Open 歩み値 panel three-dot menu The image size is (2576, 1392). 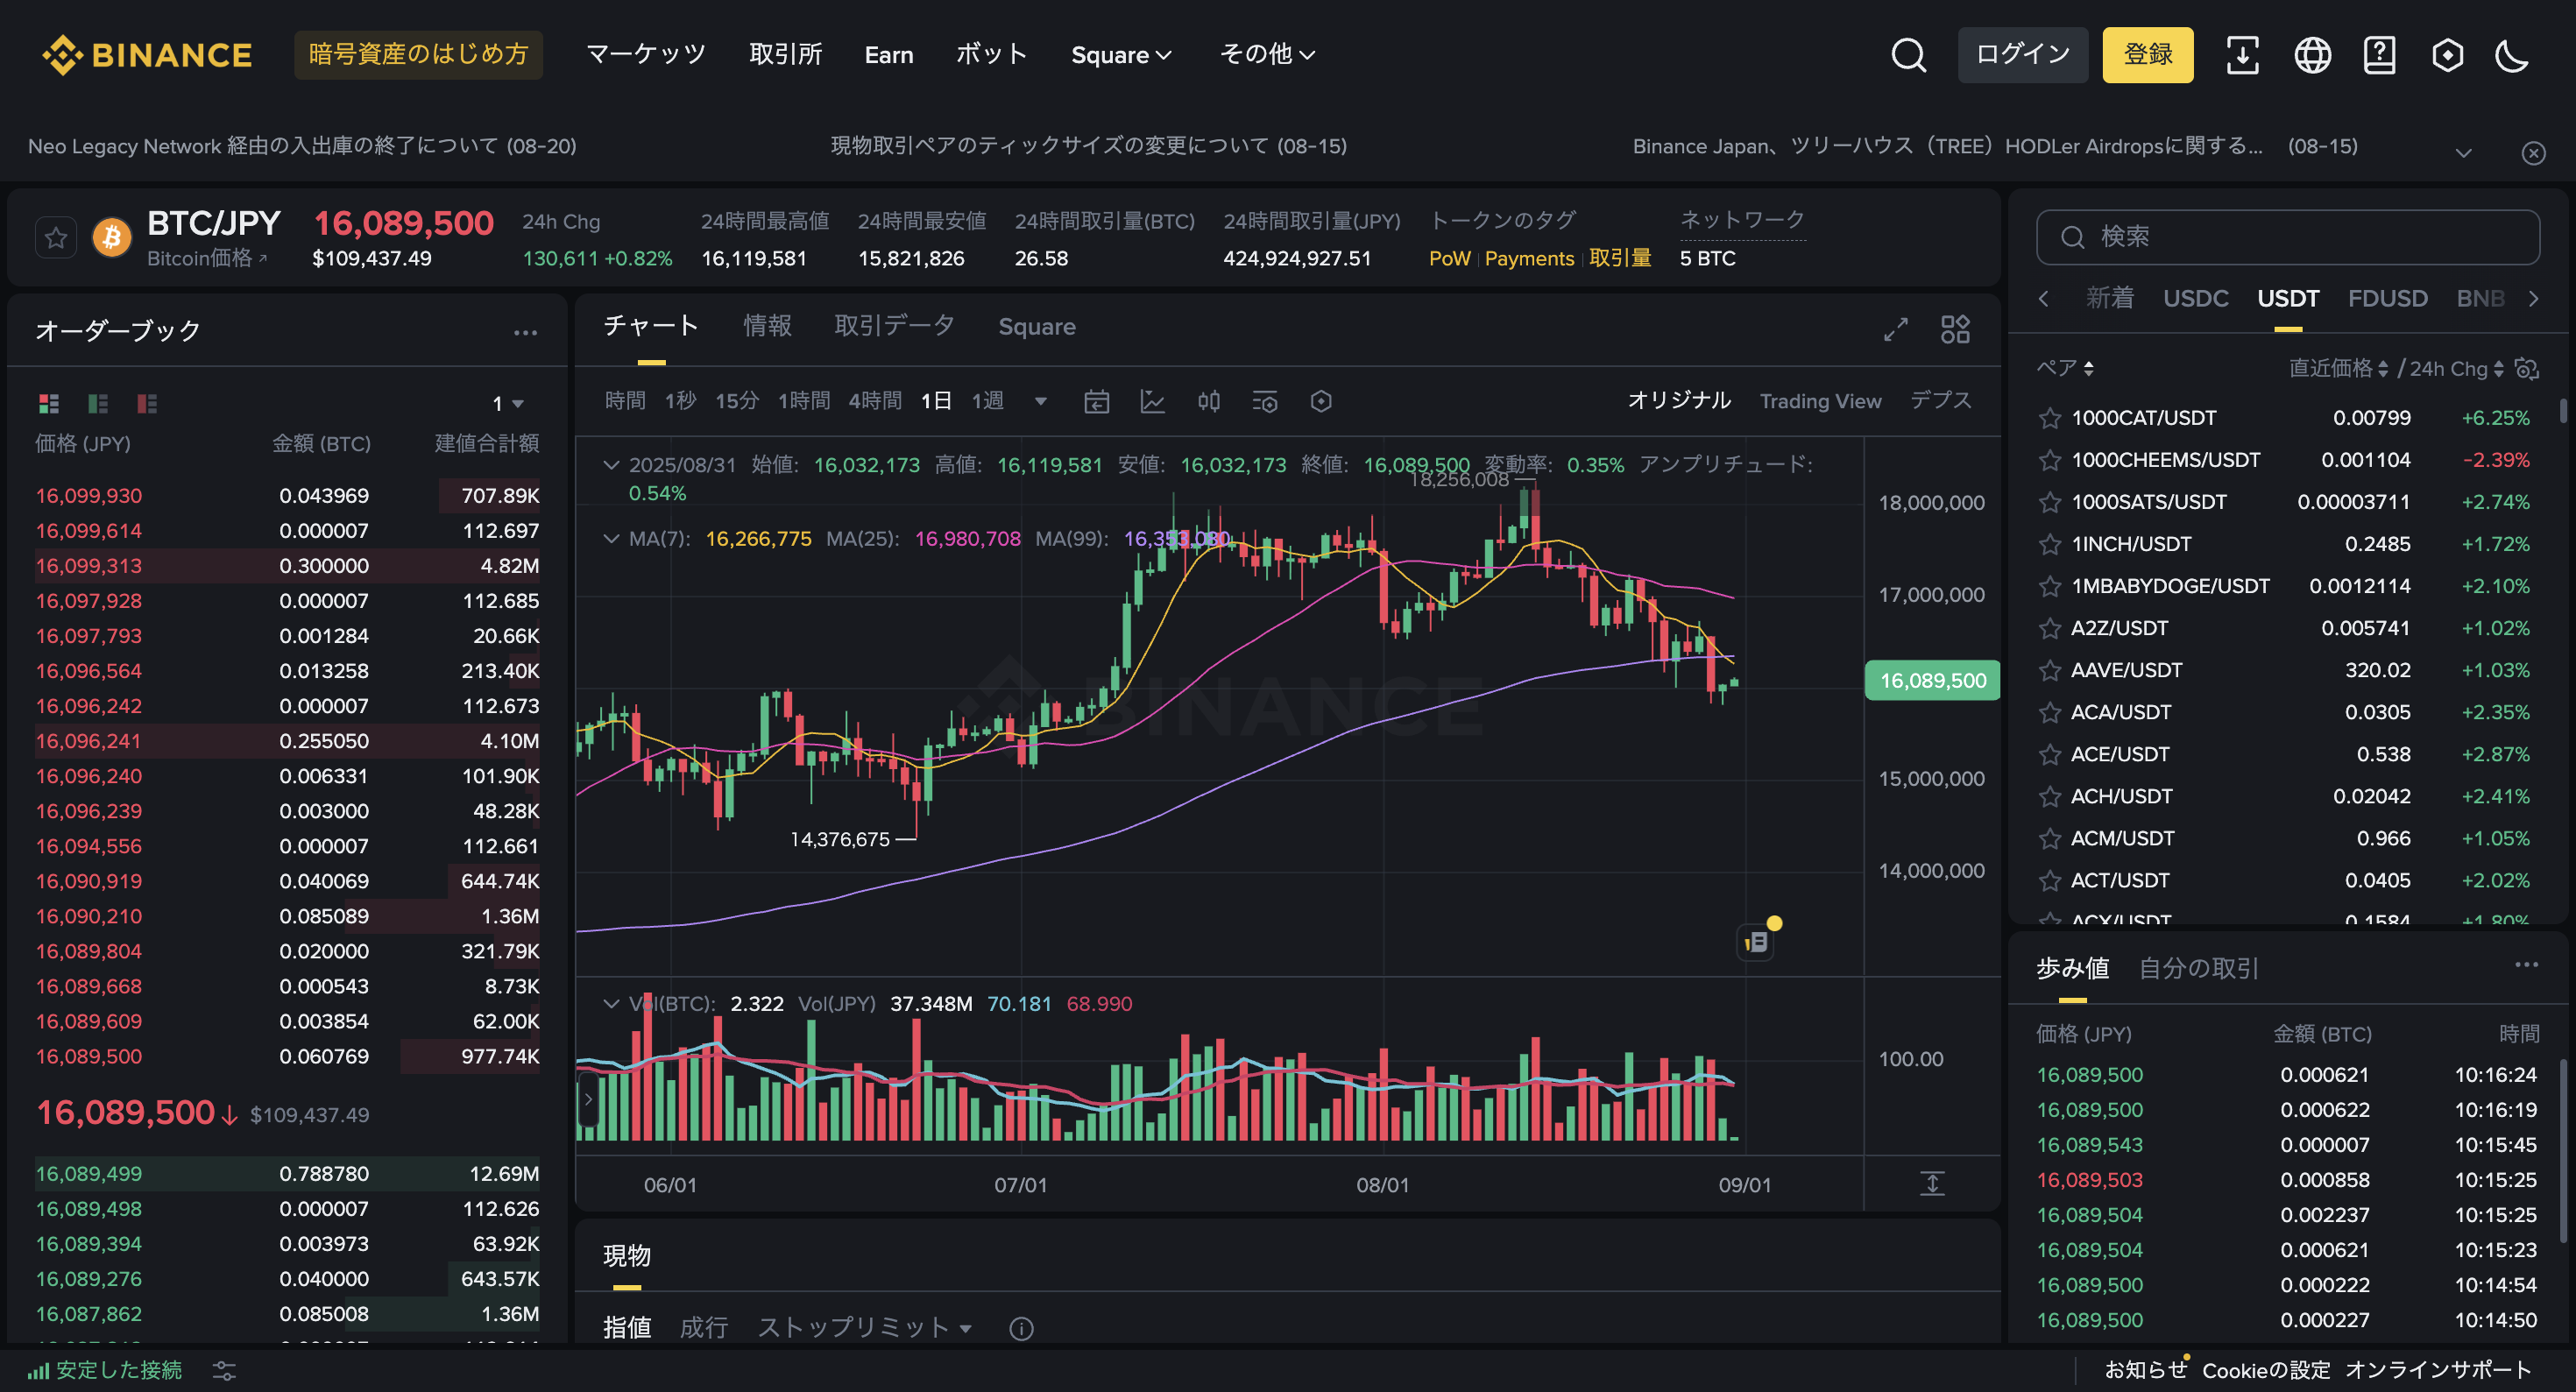pos(2526,965)
